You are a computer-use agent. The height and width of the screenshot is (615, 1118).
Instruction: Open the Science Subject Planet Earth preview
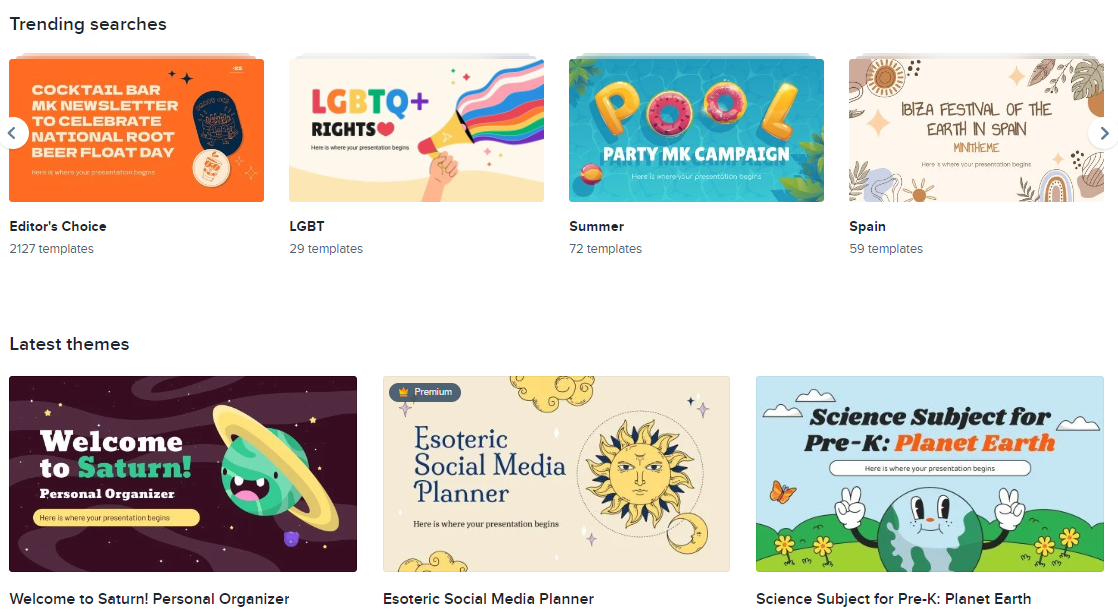(x=930, y=474)
